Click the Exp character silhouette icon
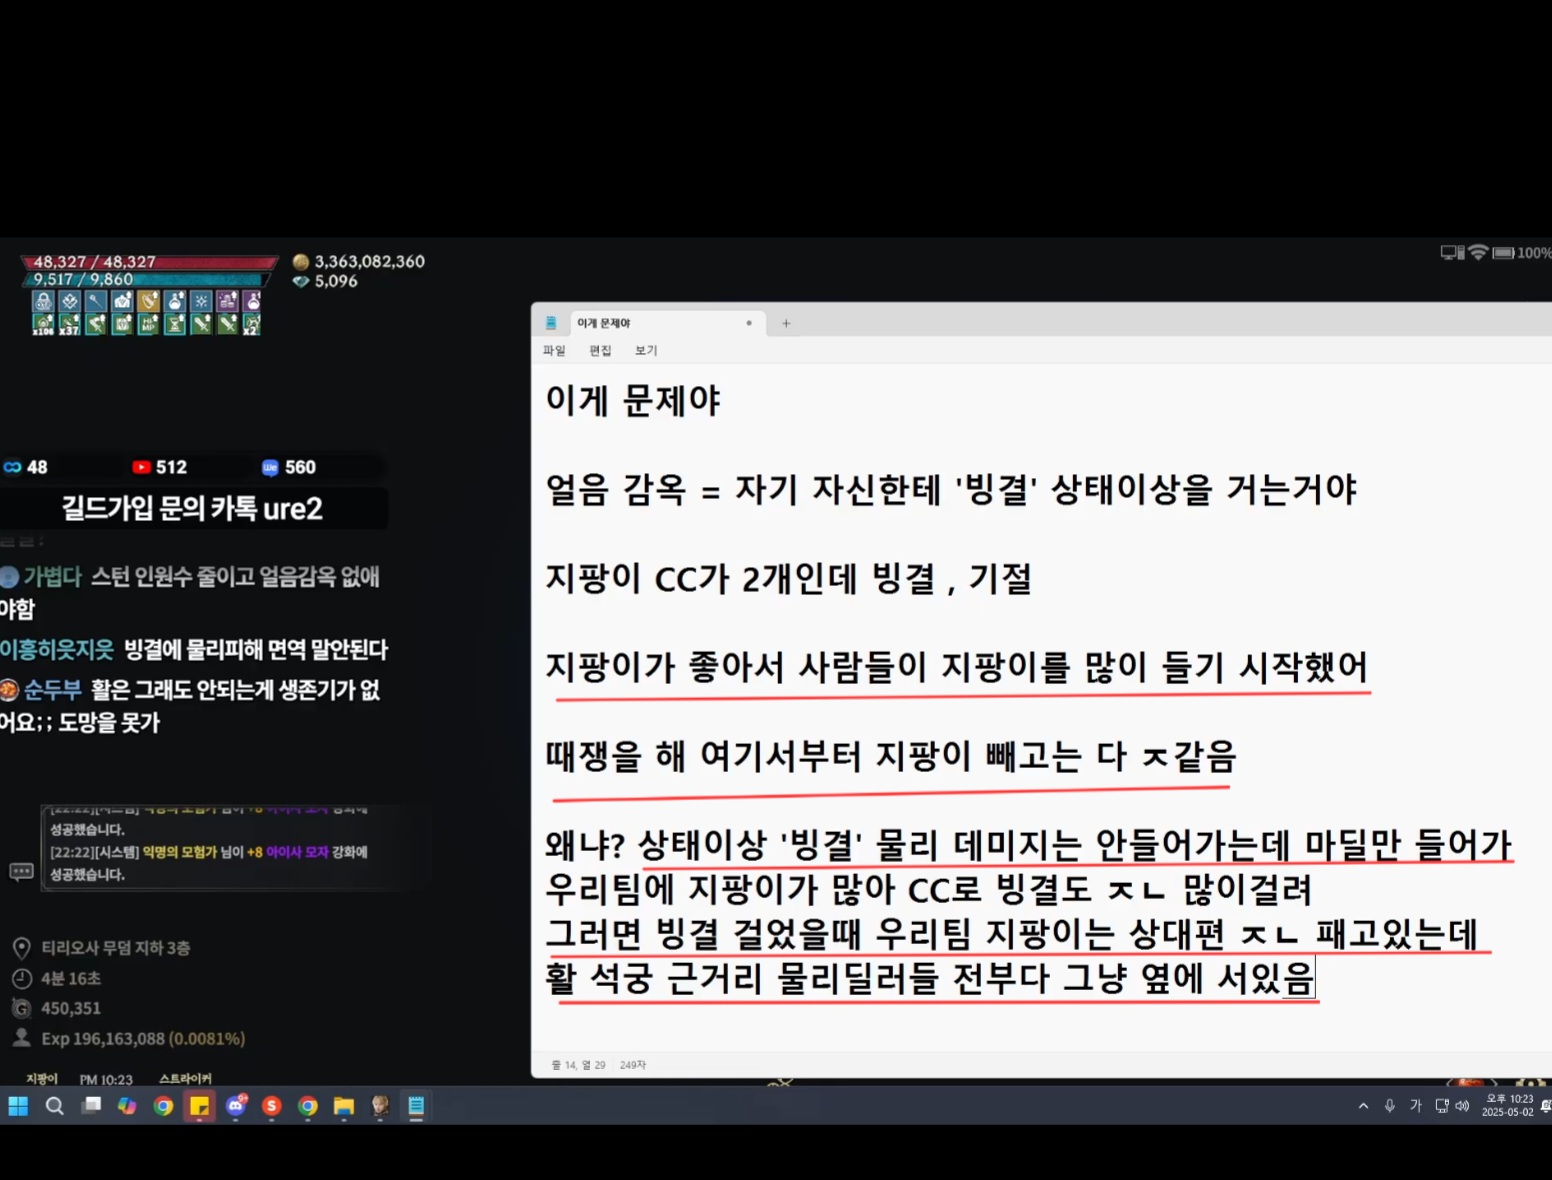Viewport: 1552px width, 1180px height. [21, 1038]
